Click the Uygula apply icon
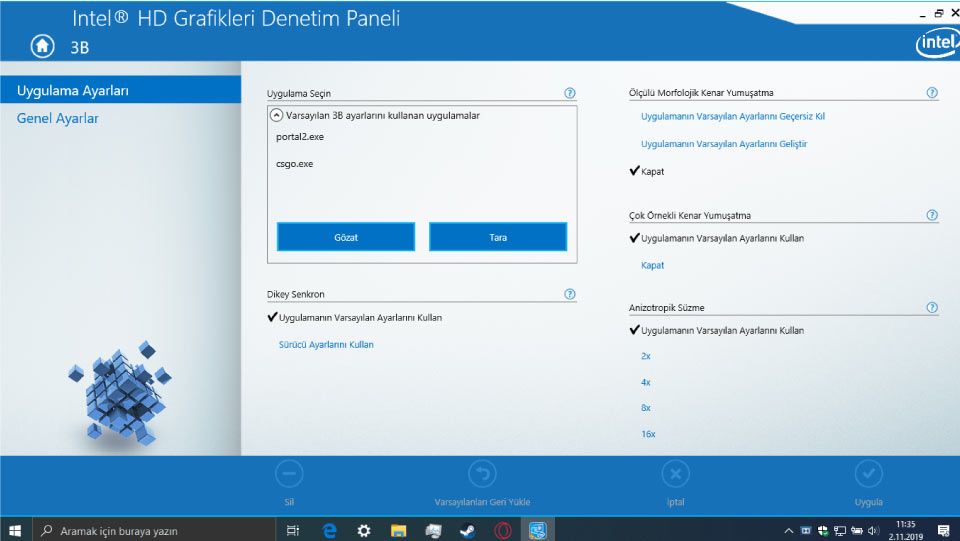 (x=868, y=474)
